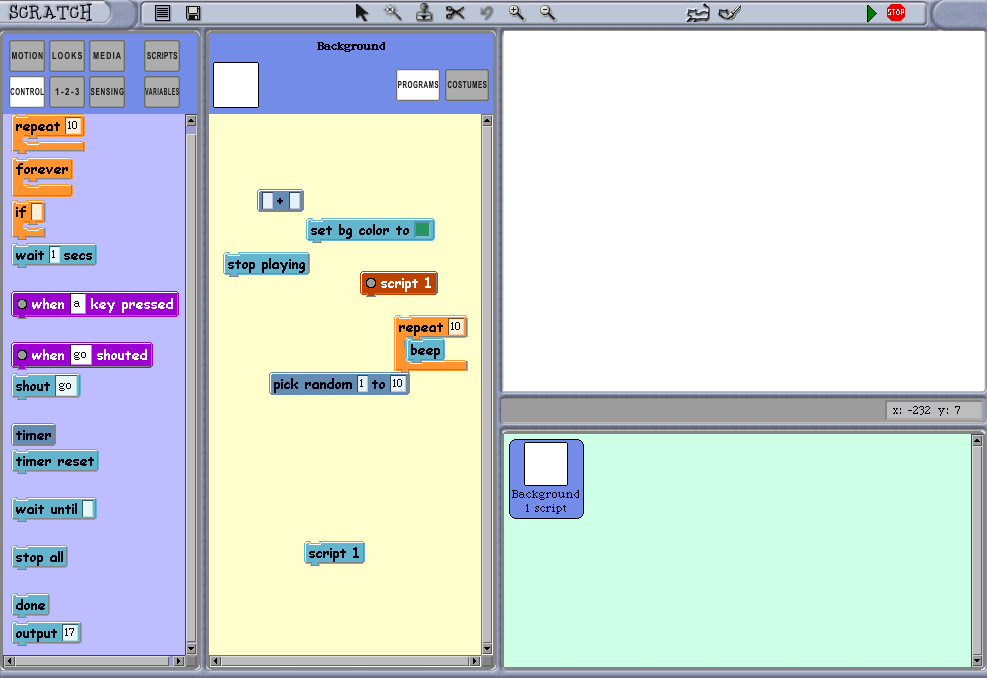Viewport: 987px width, 678px height.
Task: Click the stop all block
Action: click(39, 558)
